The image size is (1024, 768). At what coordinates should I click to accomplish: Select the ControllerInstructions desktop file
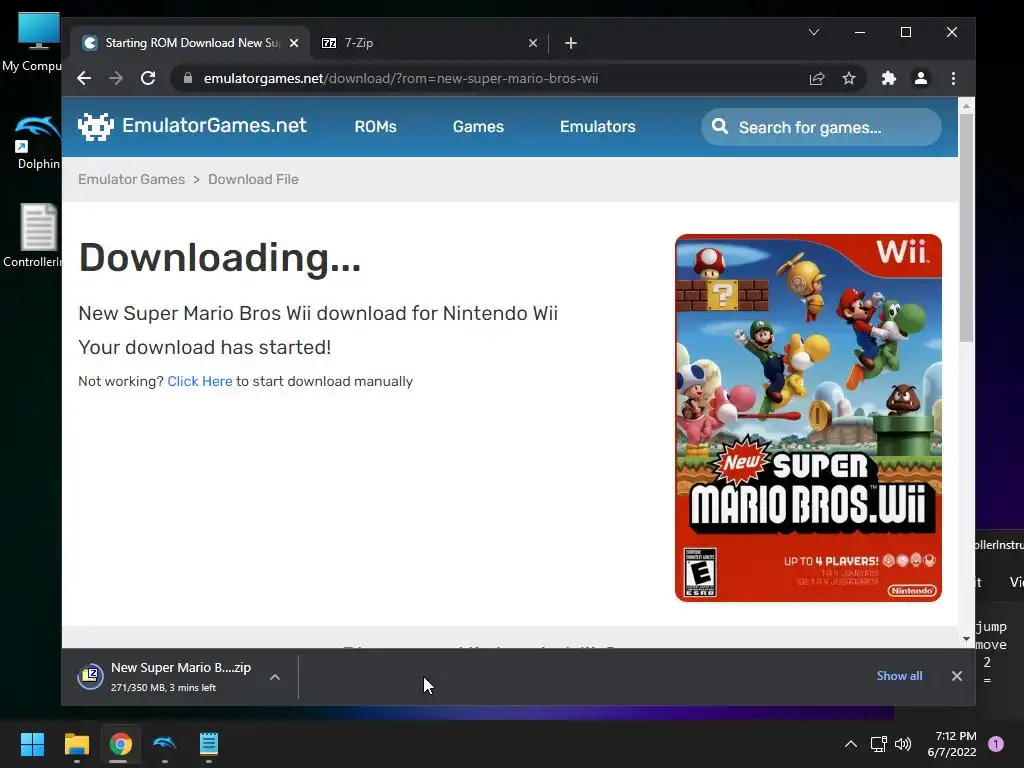click(x=34, y=236)
